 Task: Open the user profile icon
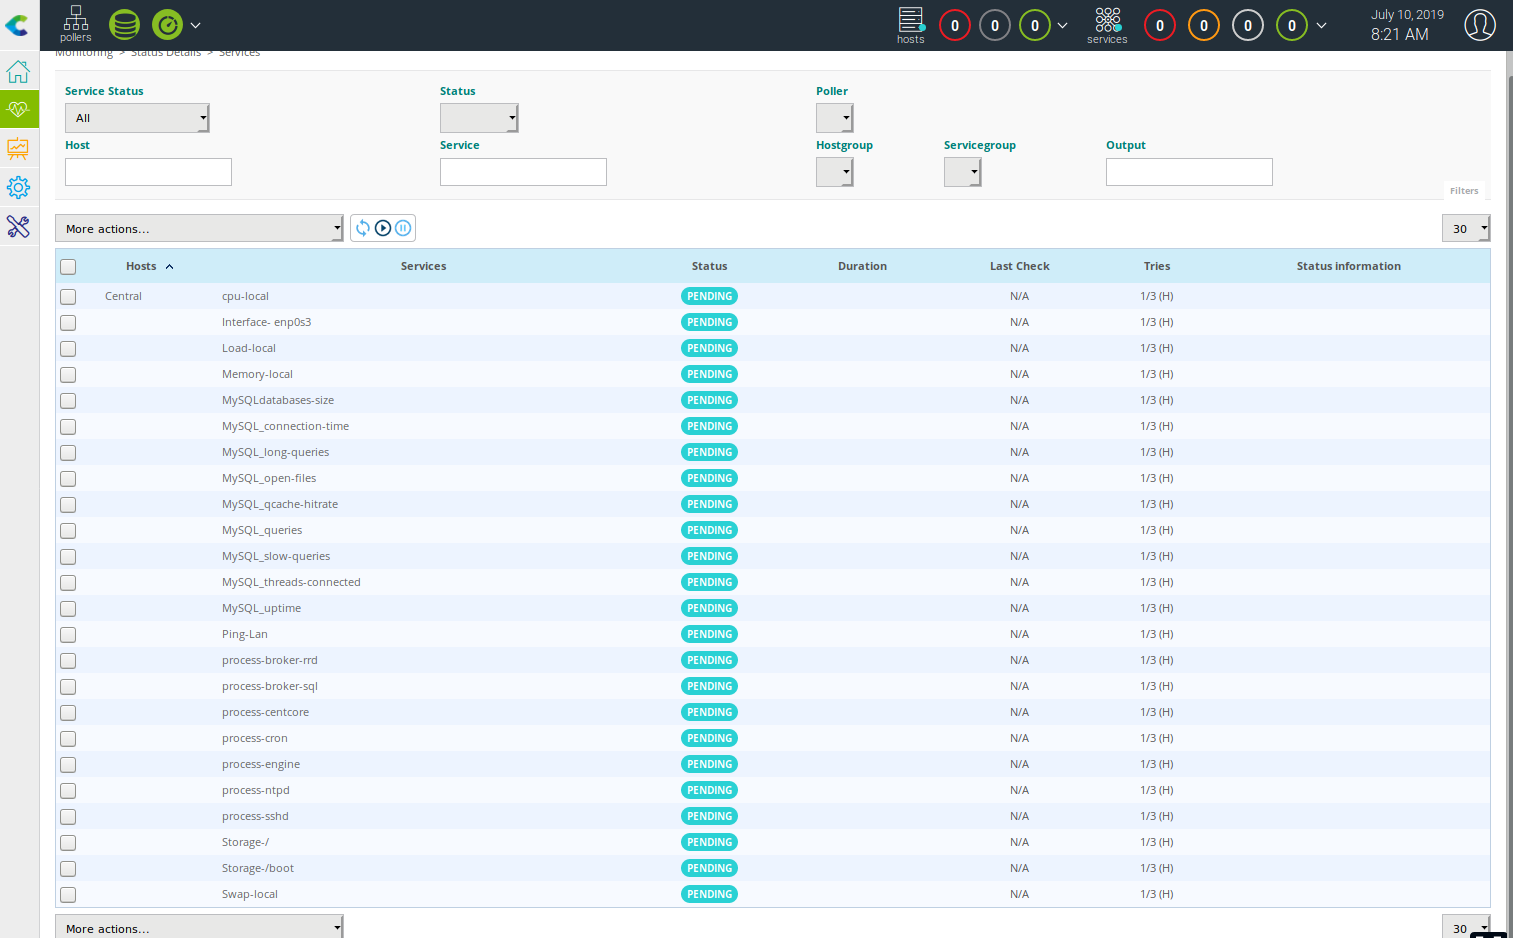tap(1479, 25)
